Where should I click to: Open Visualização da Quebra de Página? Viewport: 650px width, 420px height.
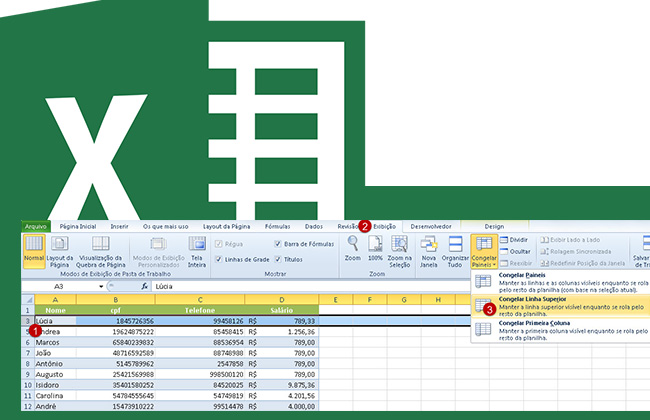[x=101, y=252]
